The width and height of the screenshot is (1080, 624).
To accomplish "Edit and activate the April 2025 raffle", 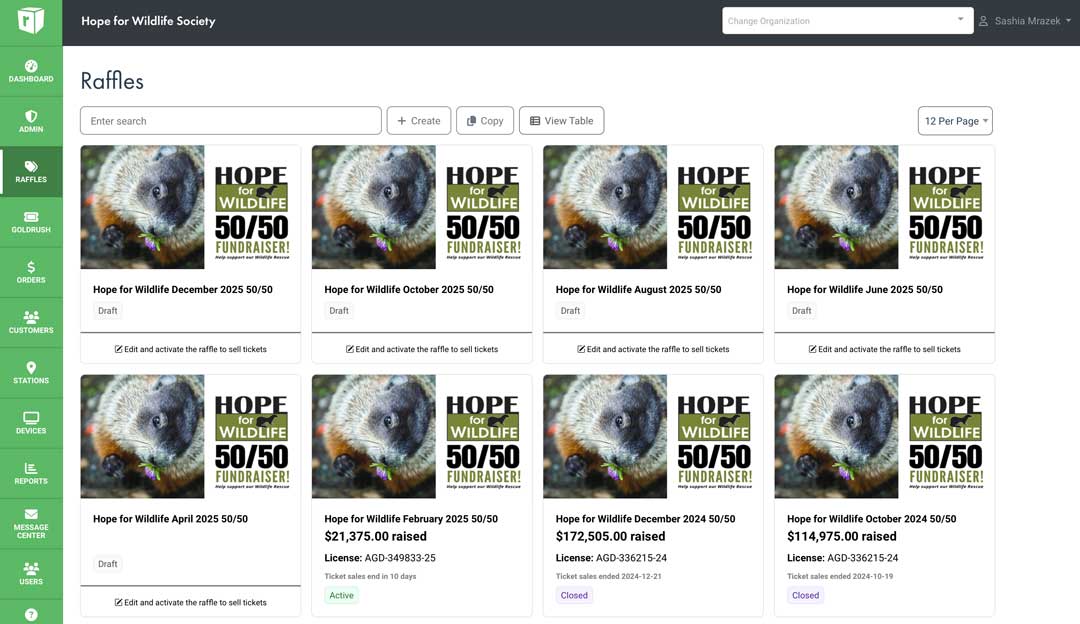I will 190,601.
